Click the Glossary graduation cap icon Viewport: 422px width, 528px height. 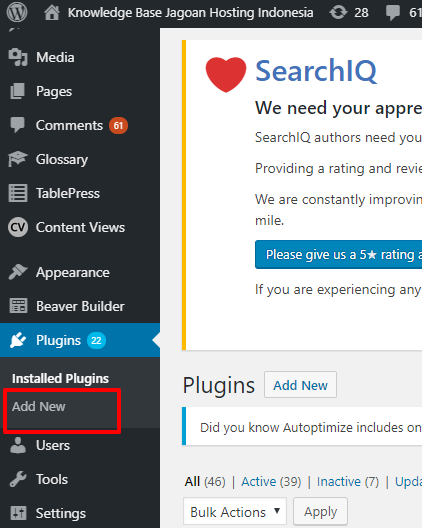click(18, 159)
